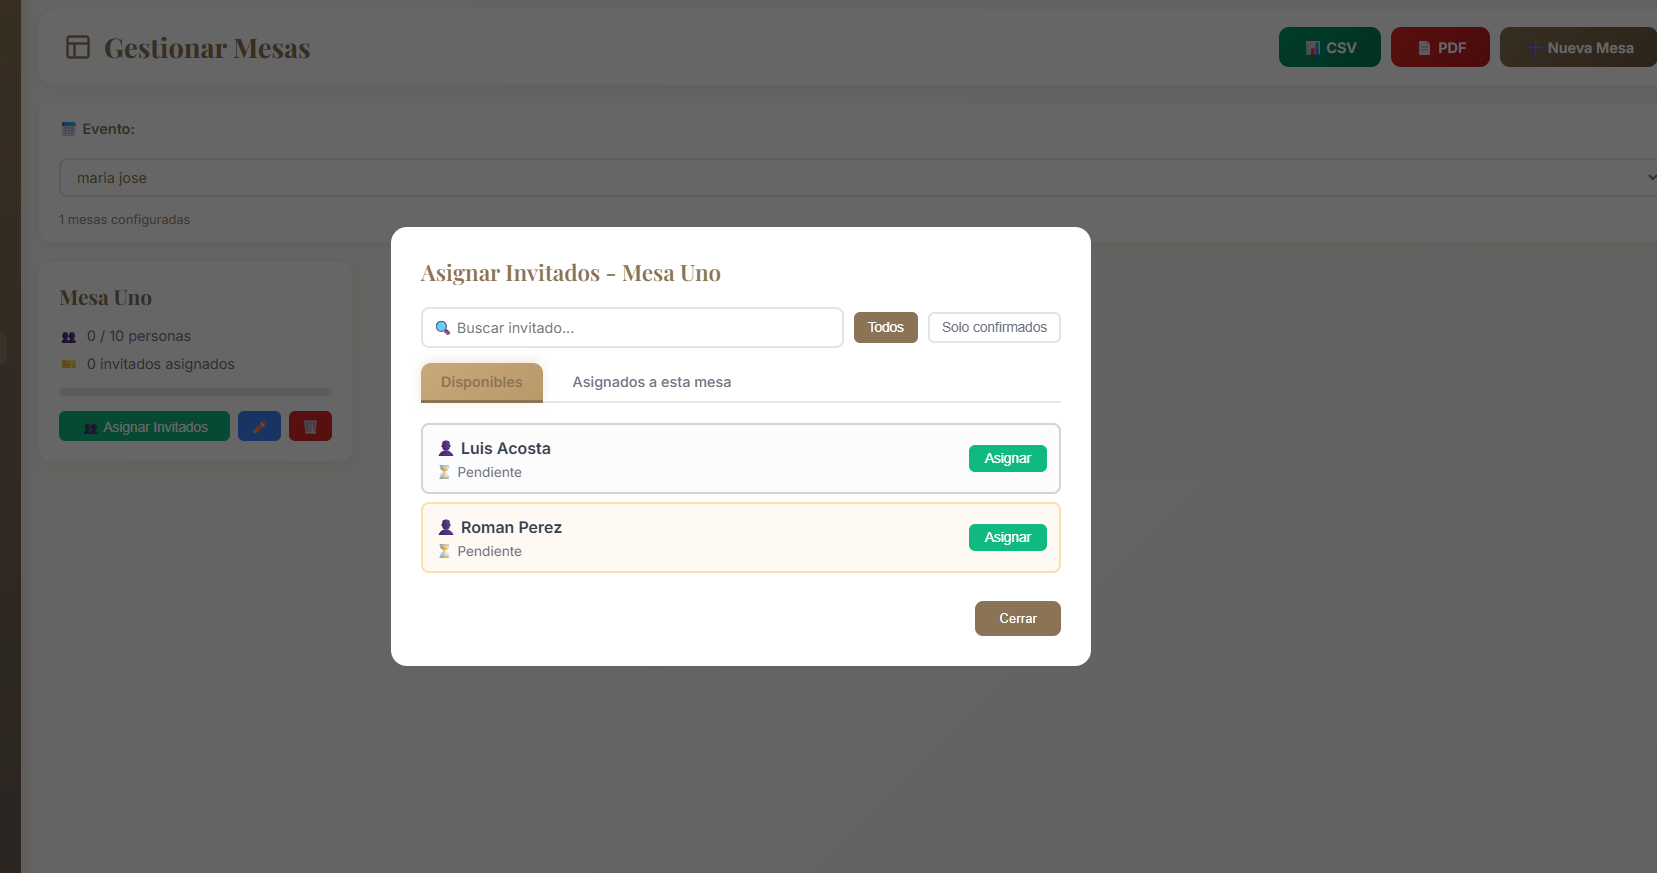Enable the Todos guest filter
This screenshot has width=1657, height=873.
coord(885,327)
